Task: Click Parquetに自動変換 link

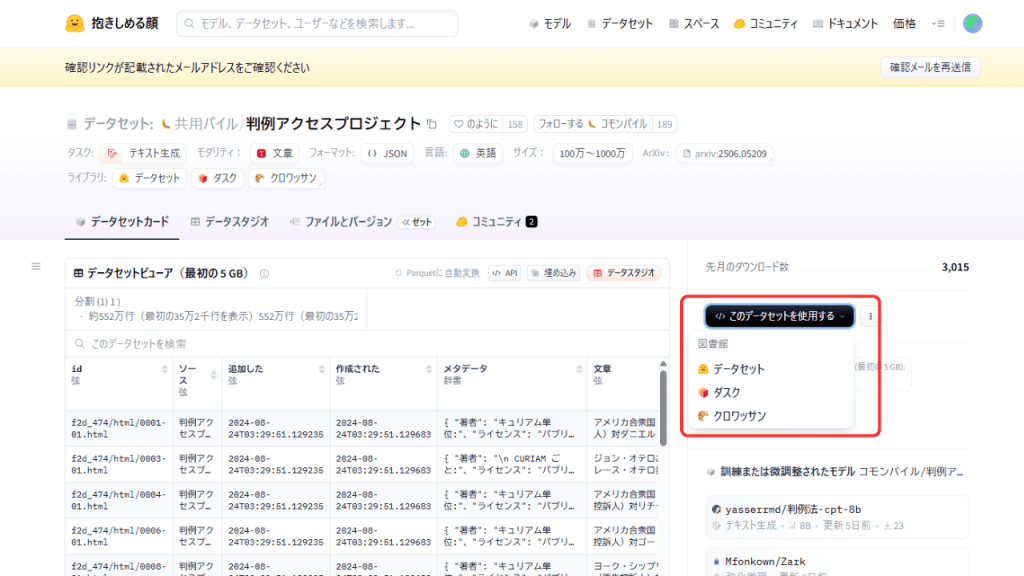Action: (437, 273)
